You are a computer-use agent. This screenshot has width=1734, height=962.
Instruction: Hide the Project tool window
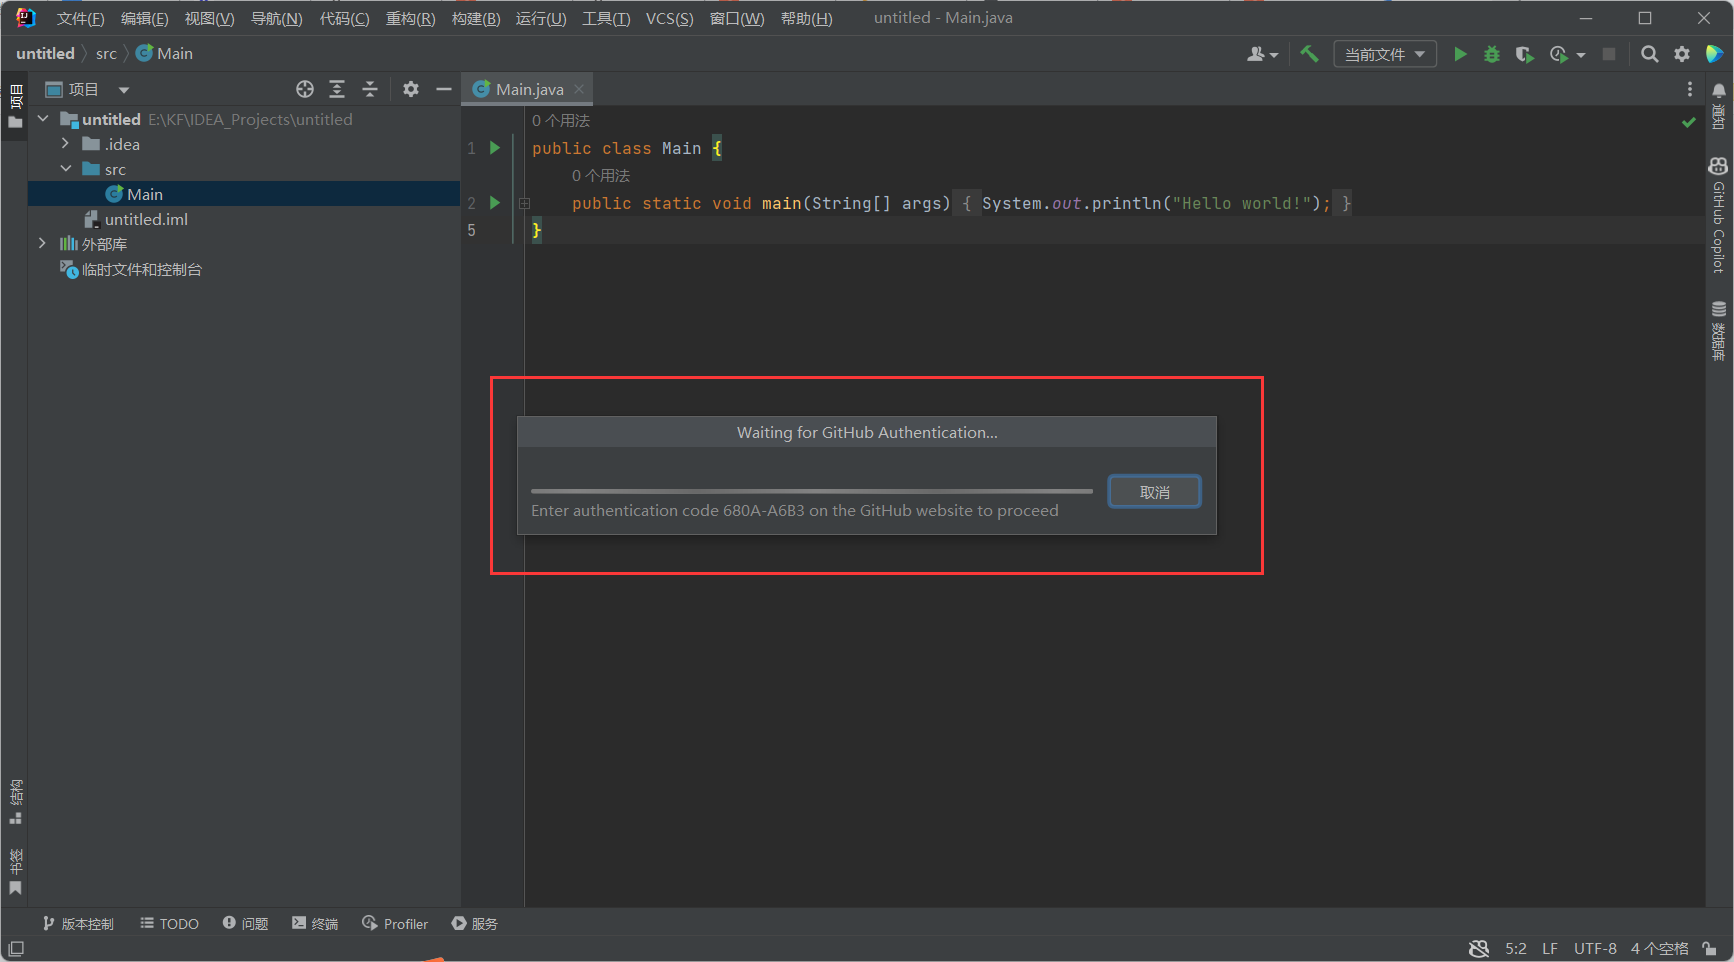[444, 89]
